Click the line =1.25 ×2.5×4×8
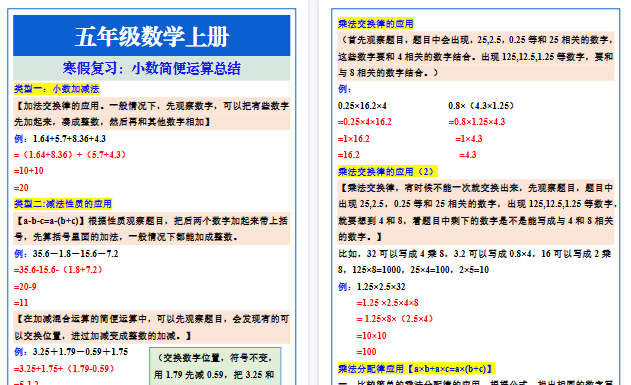 tap(388, 303)
